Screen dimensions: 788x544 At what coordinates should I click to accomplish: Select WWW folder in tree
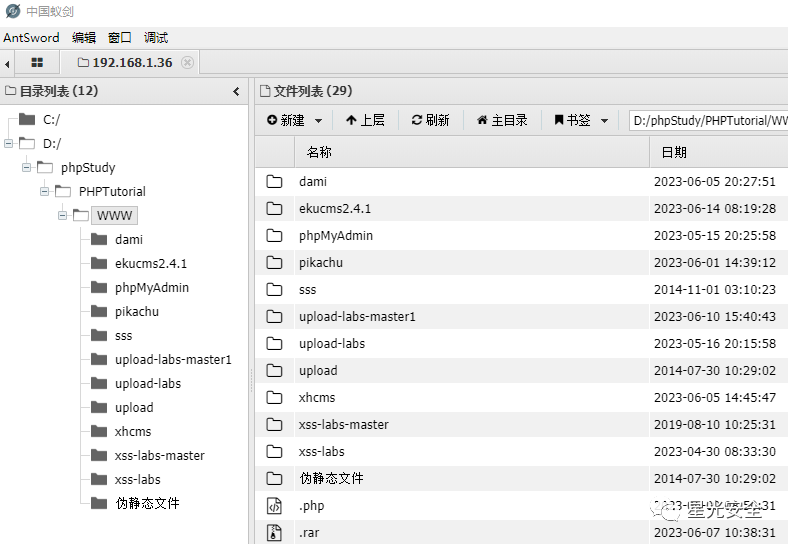pos(115,216)
